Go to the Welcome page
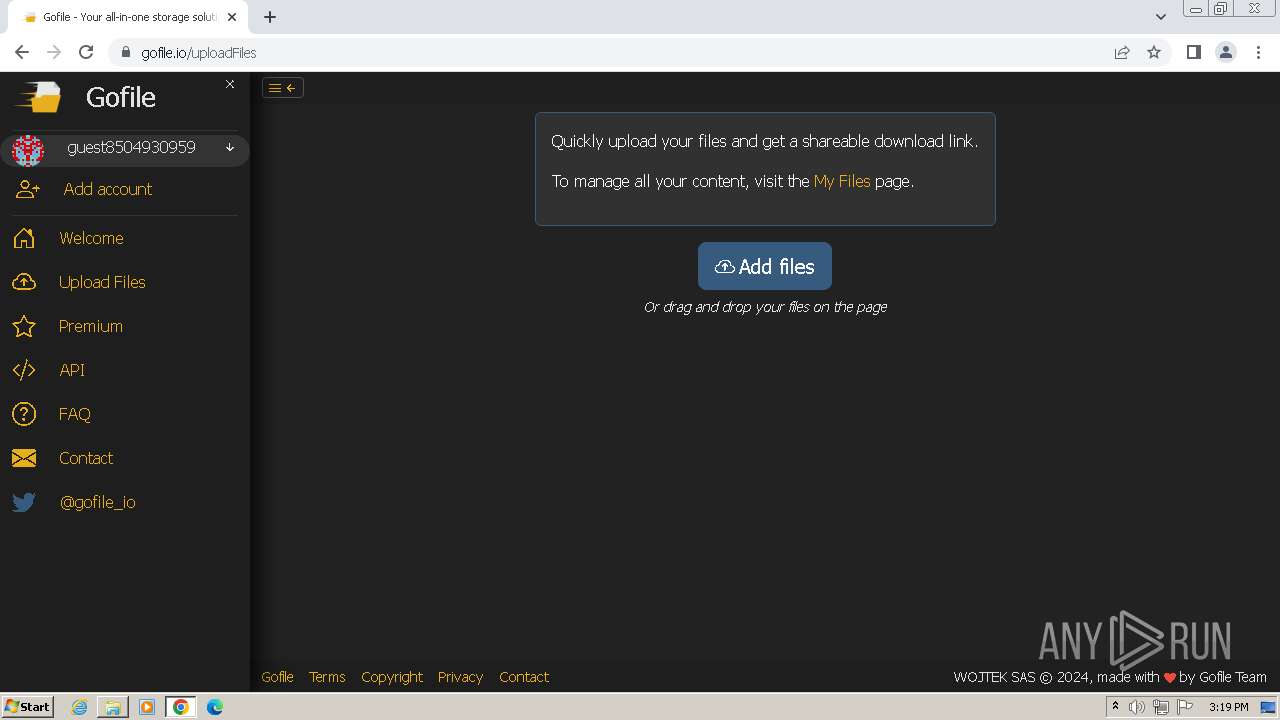This screenshot has height=720, width=1280. 91,238
